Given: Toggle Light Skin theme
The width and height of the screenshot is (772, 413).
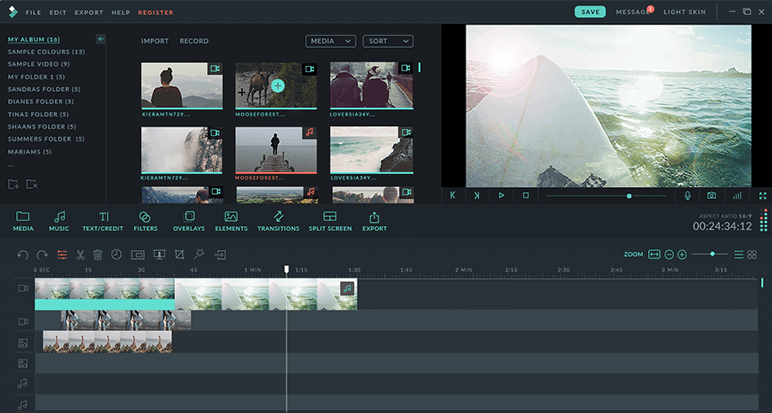Looking at the screenshot, I should coord(684,12).
